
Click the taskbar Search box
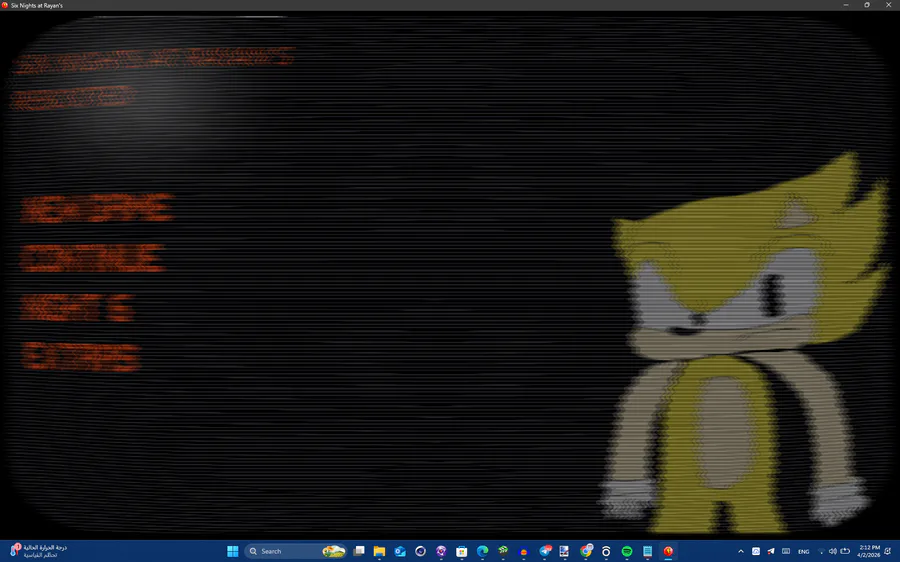[296, 551]
